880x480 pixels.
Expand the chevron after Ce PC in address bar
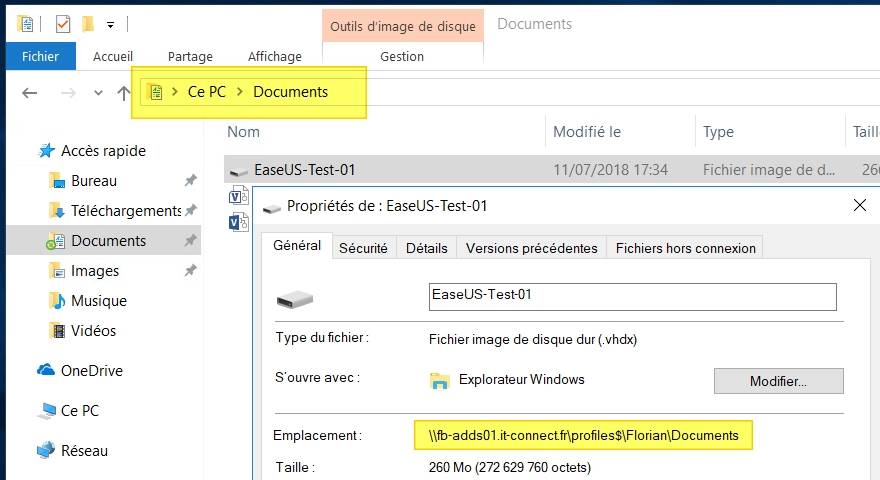coord(240,92)
